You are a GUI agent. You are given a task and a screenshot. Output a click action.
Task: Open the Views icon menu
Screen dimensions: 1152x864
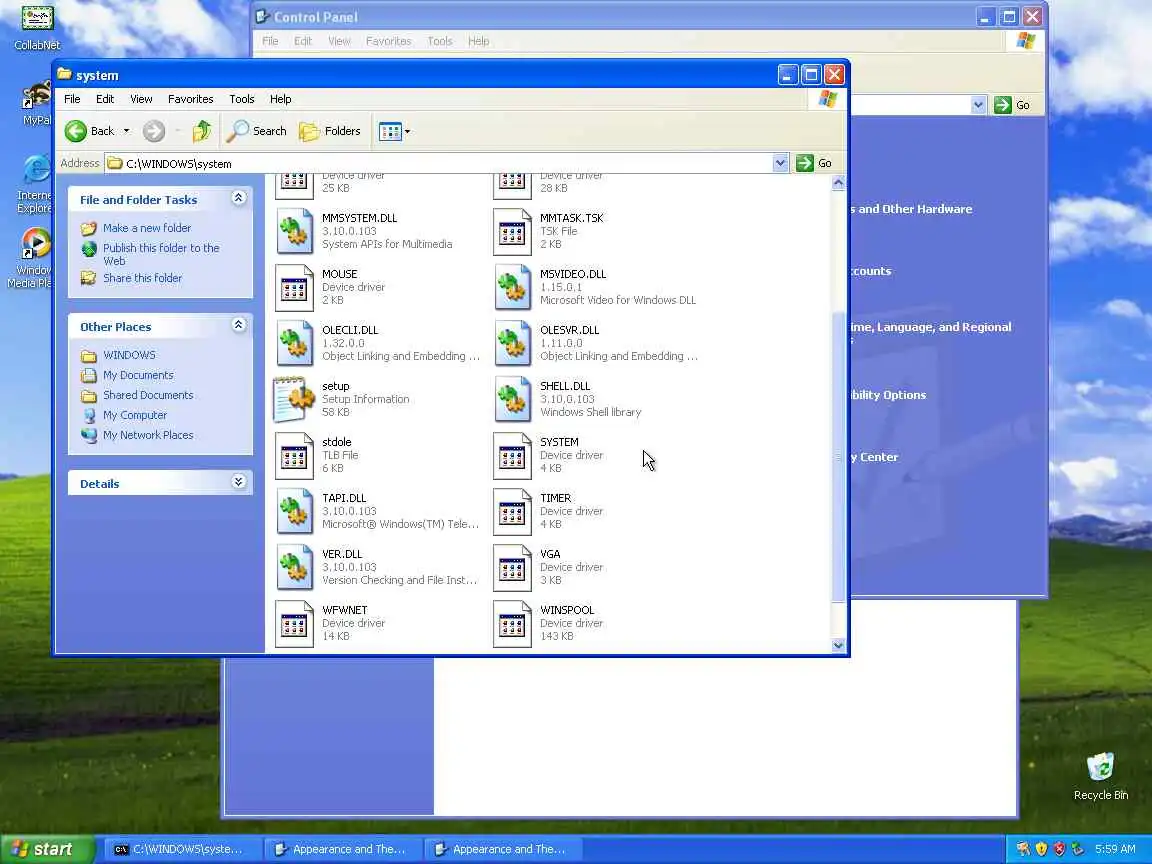click(x=394, y=132)
